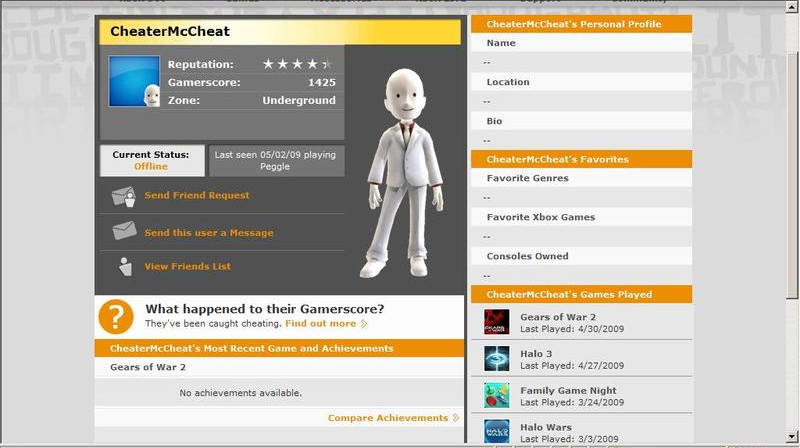Open the Halo Wars game icon

[x=496, y=431]
